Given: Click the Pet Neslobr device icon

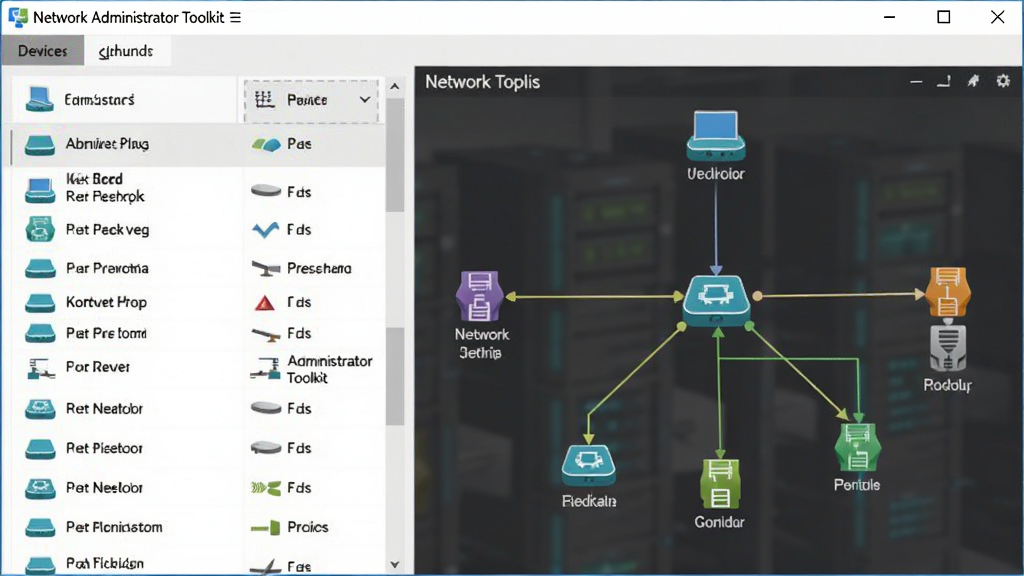Looking at the screenshot, I should [40, 488].
